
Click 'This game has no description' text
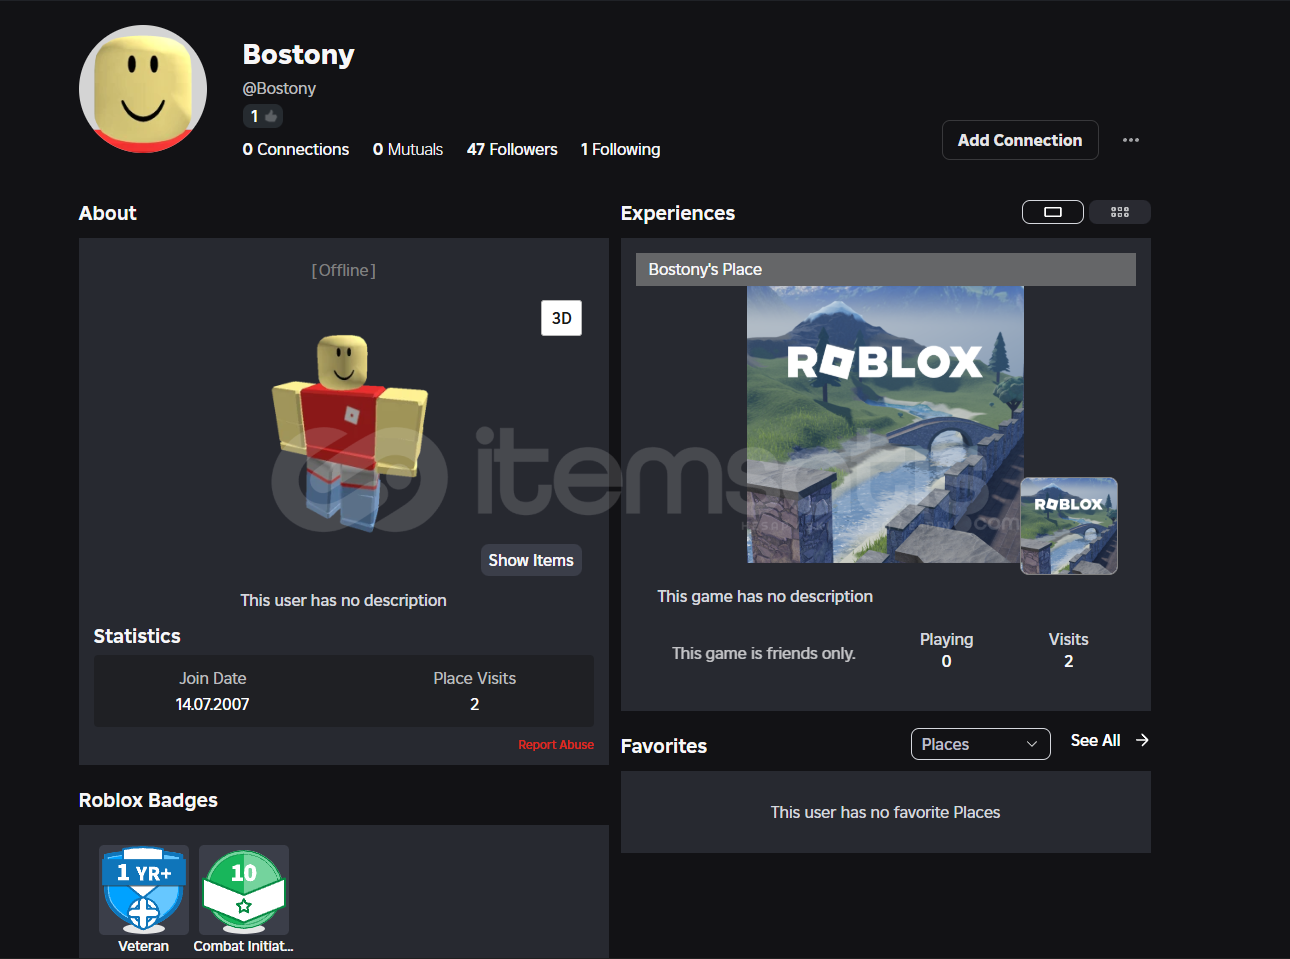(765, 596)
